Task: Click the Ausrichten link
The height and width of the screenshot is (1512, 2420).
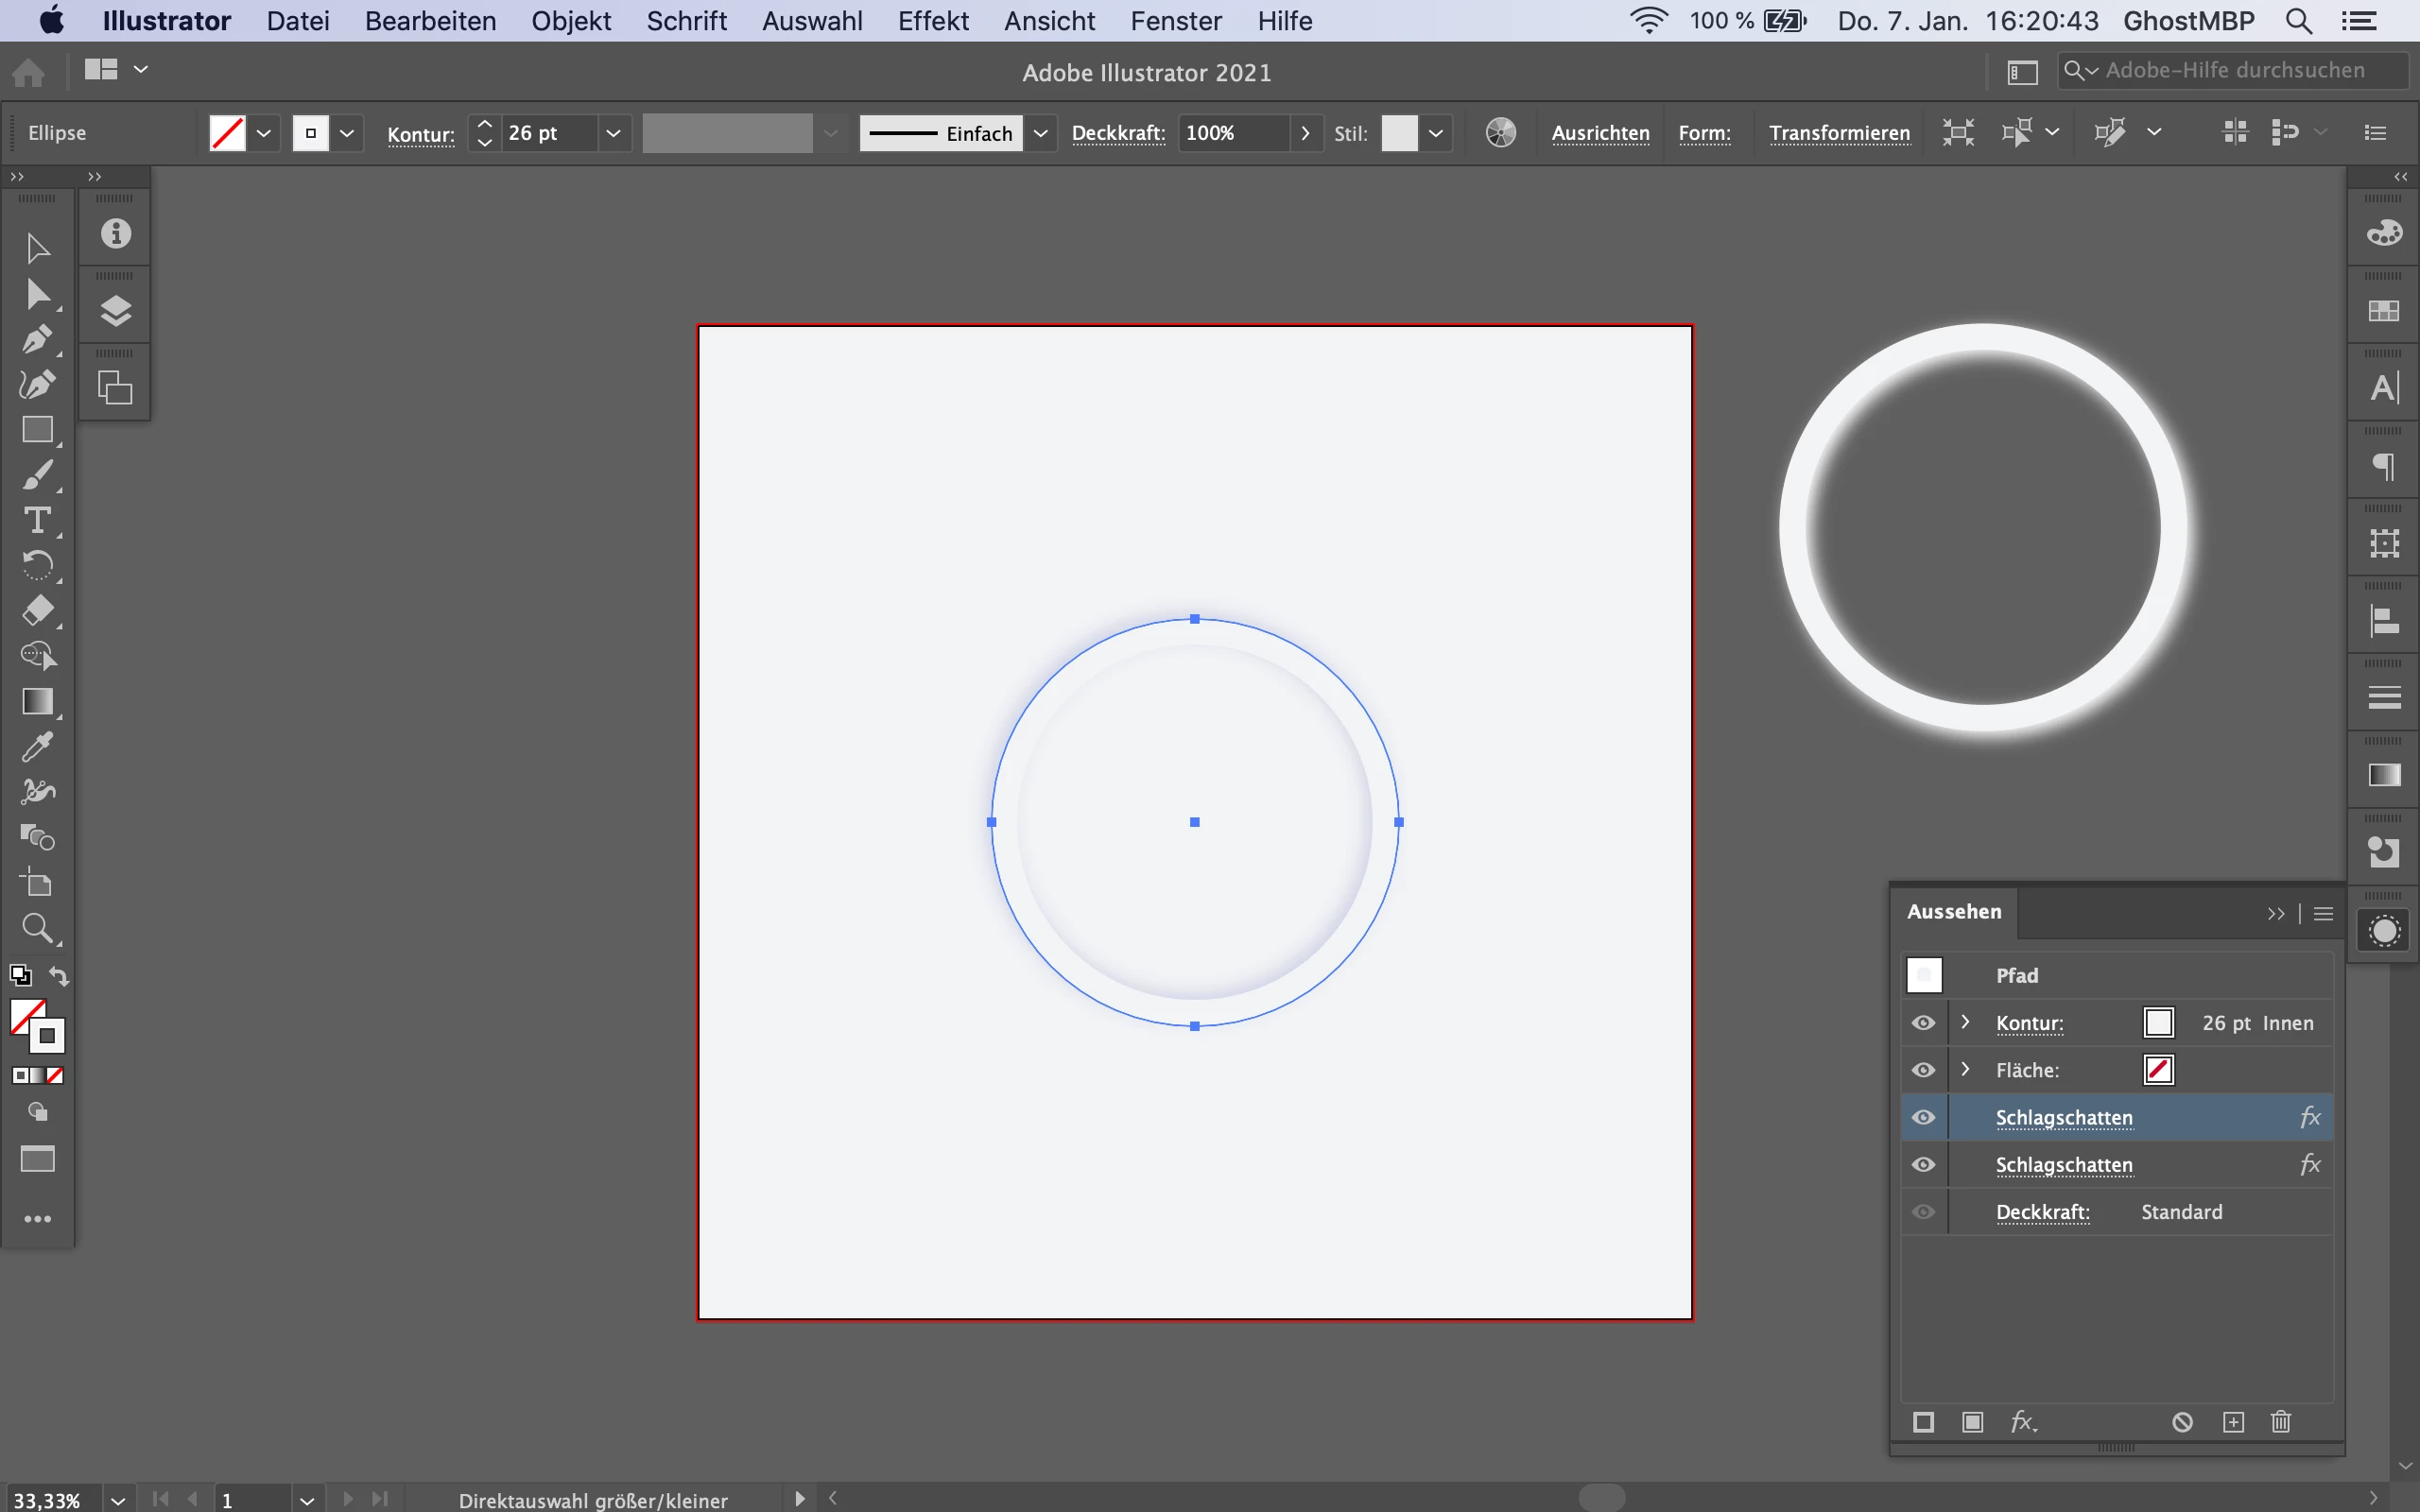Action: [x=1600, y=133]
